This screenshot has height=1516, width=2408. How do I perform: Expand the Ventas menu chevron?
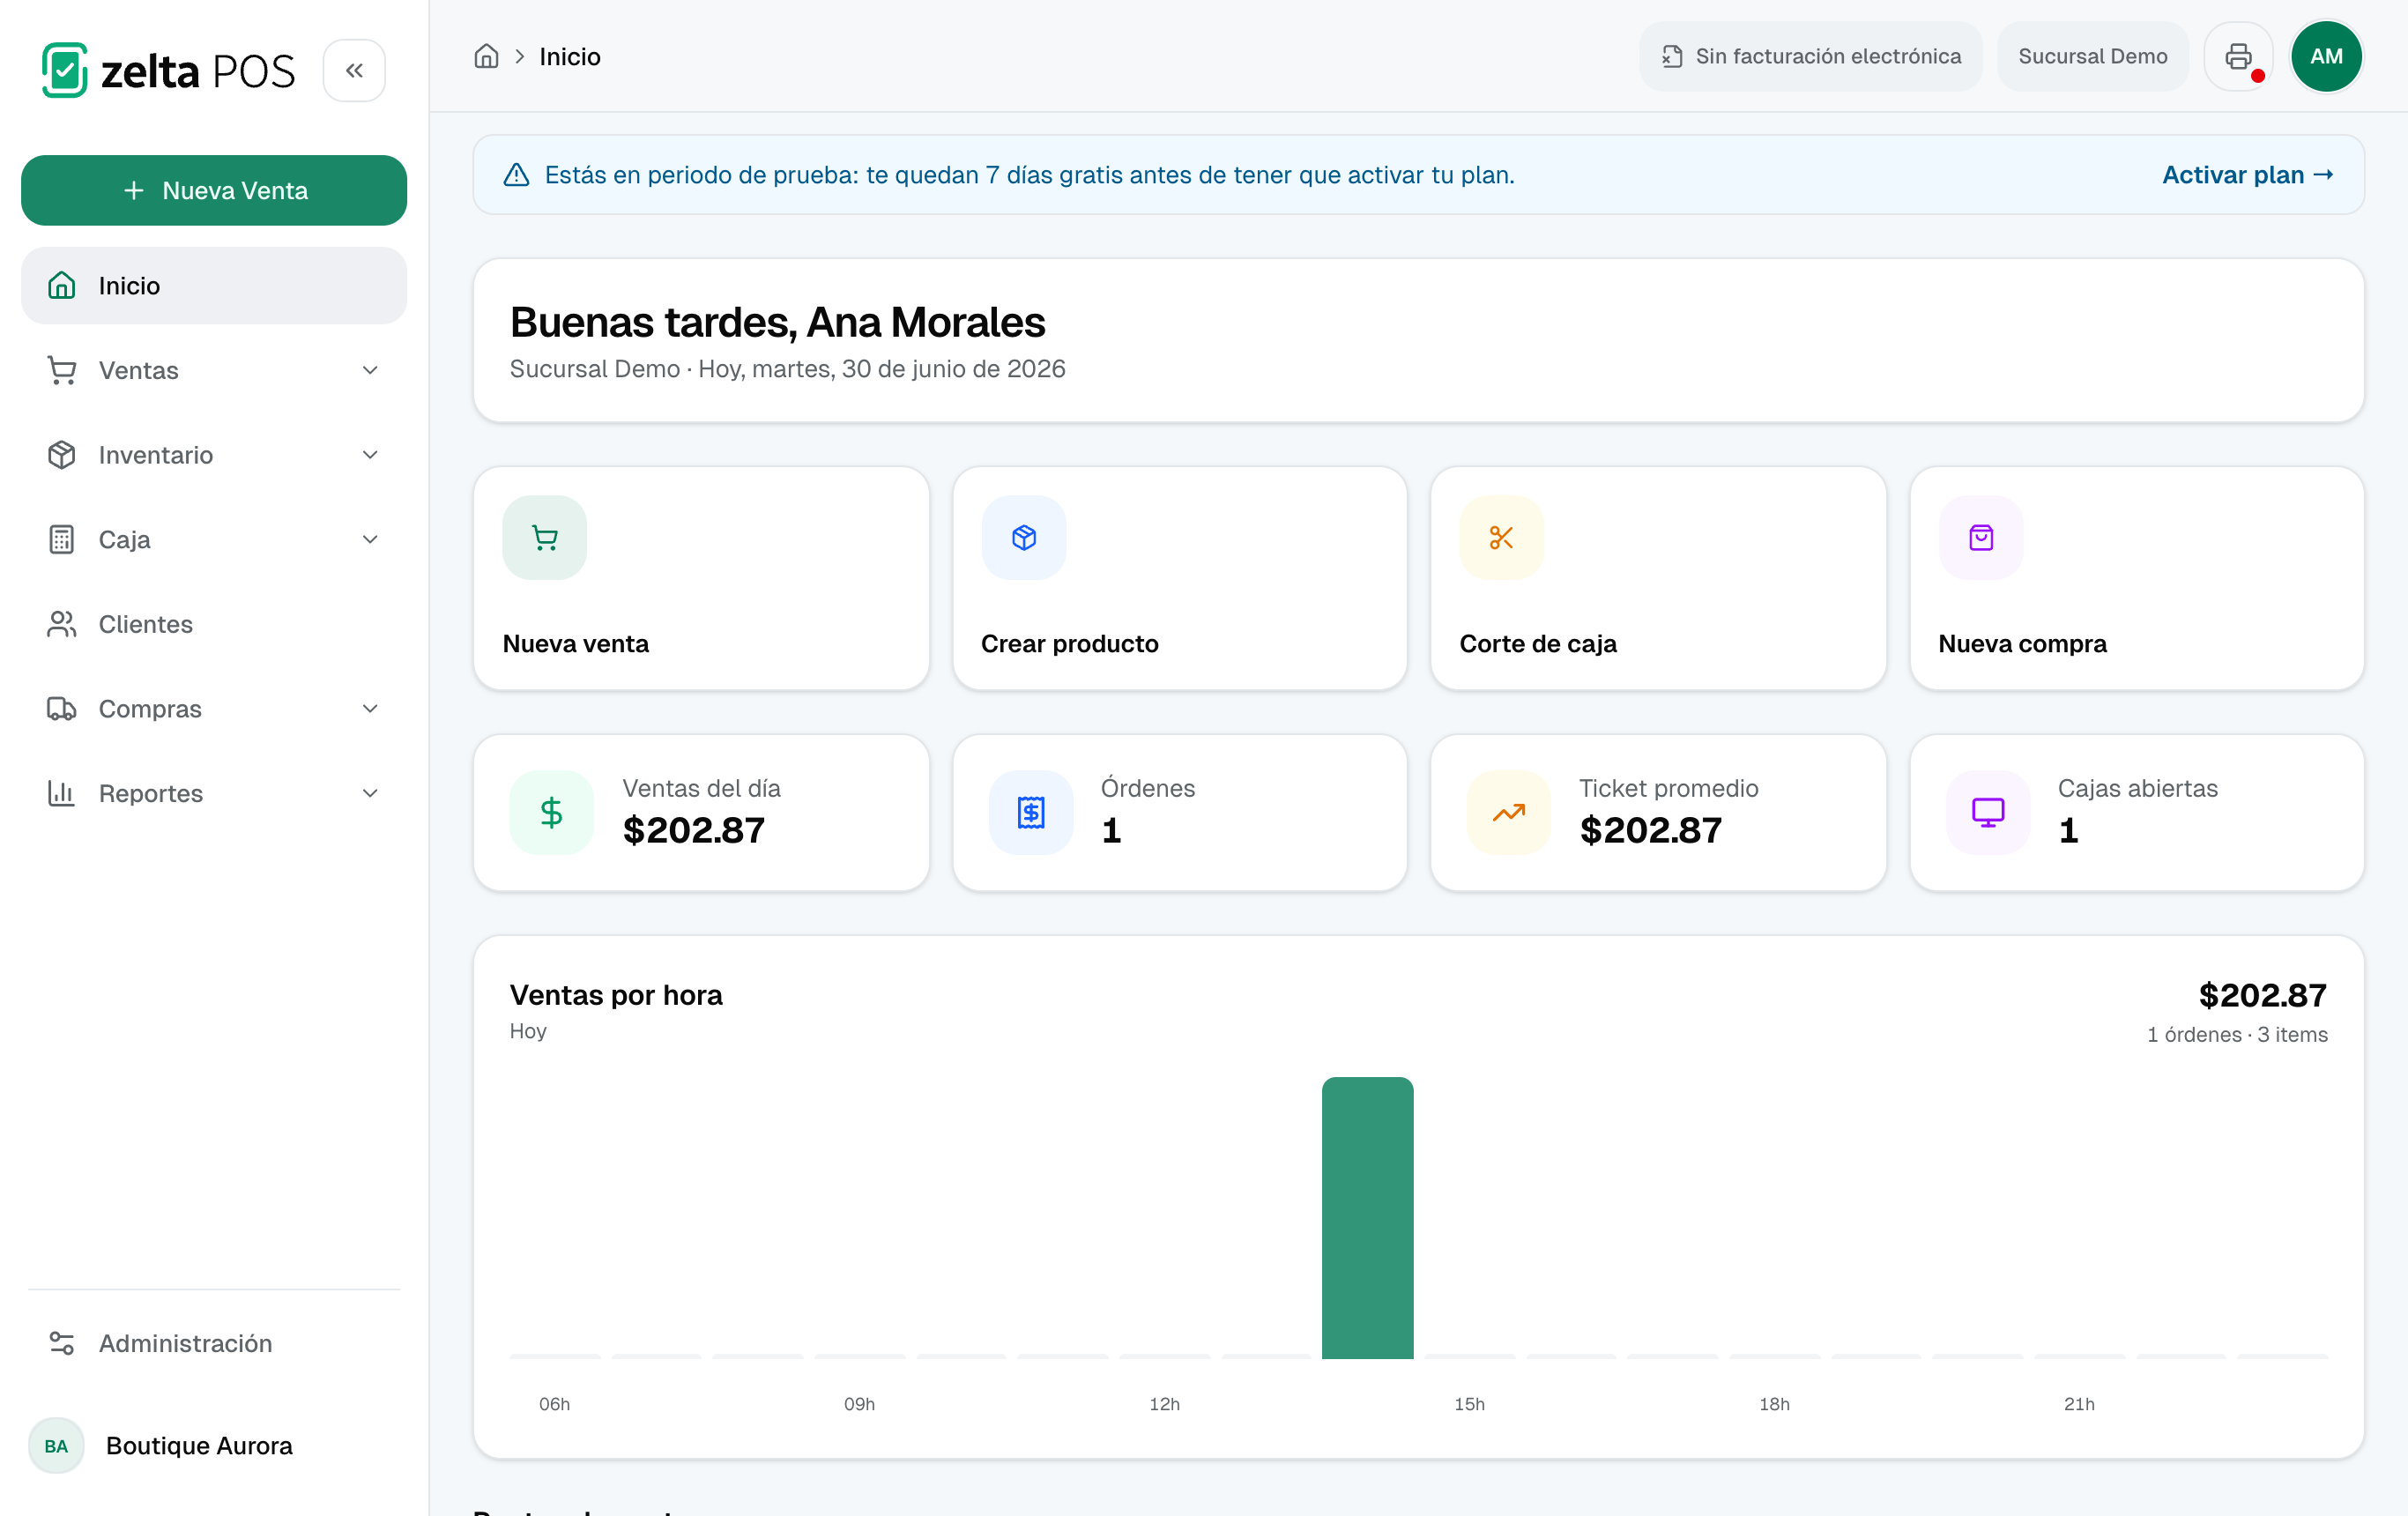(370, 371)
